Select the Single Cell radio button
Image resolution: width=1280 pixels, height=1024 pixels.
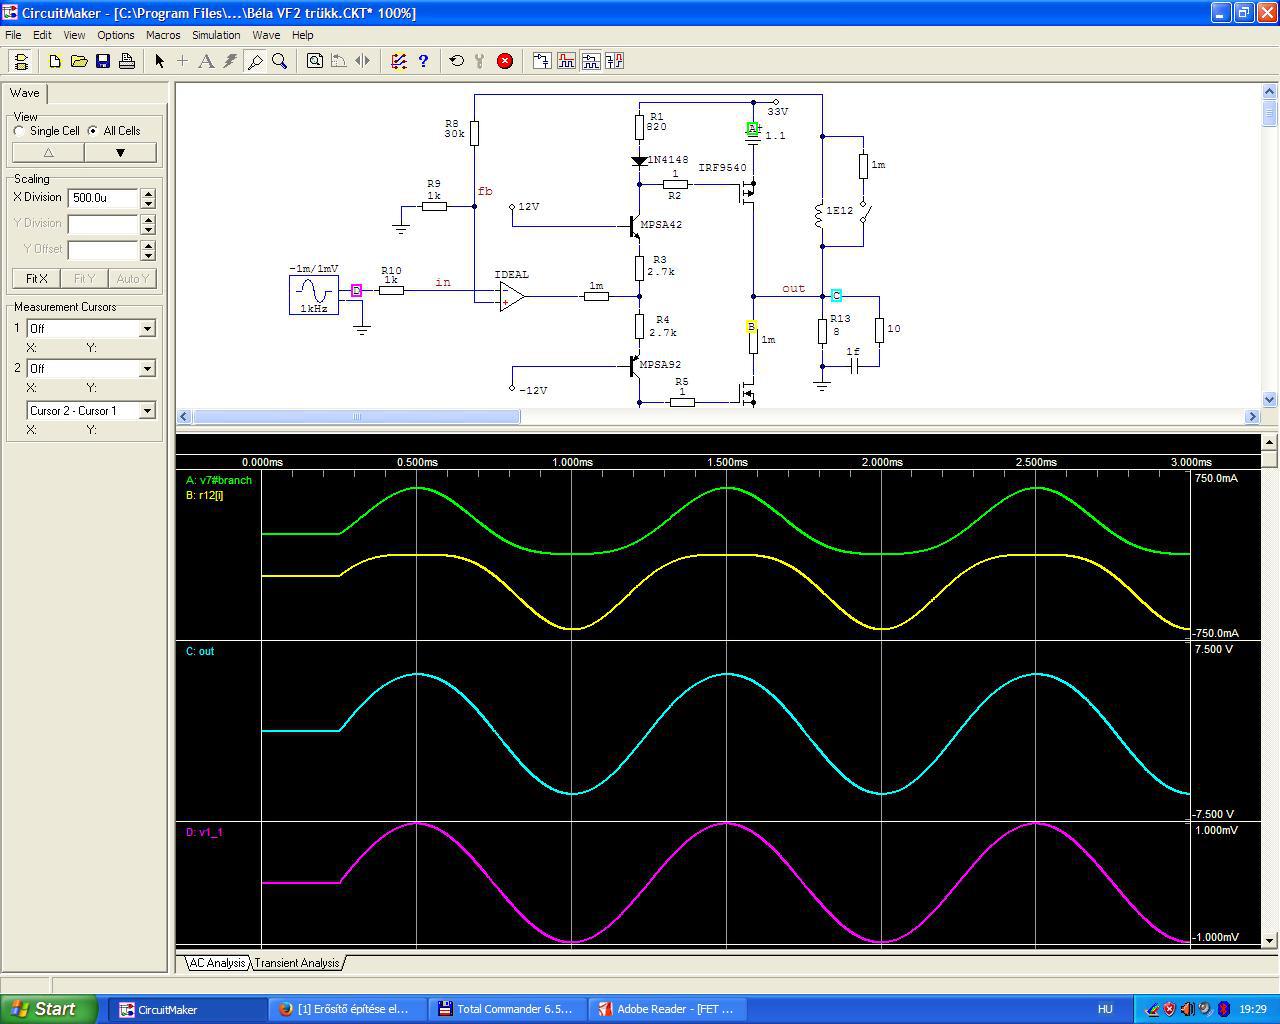click(19, 131)
